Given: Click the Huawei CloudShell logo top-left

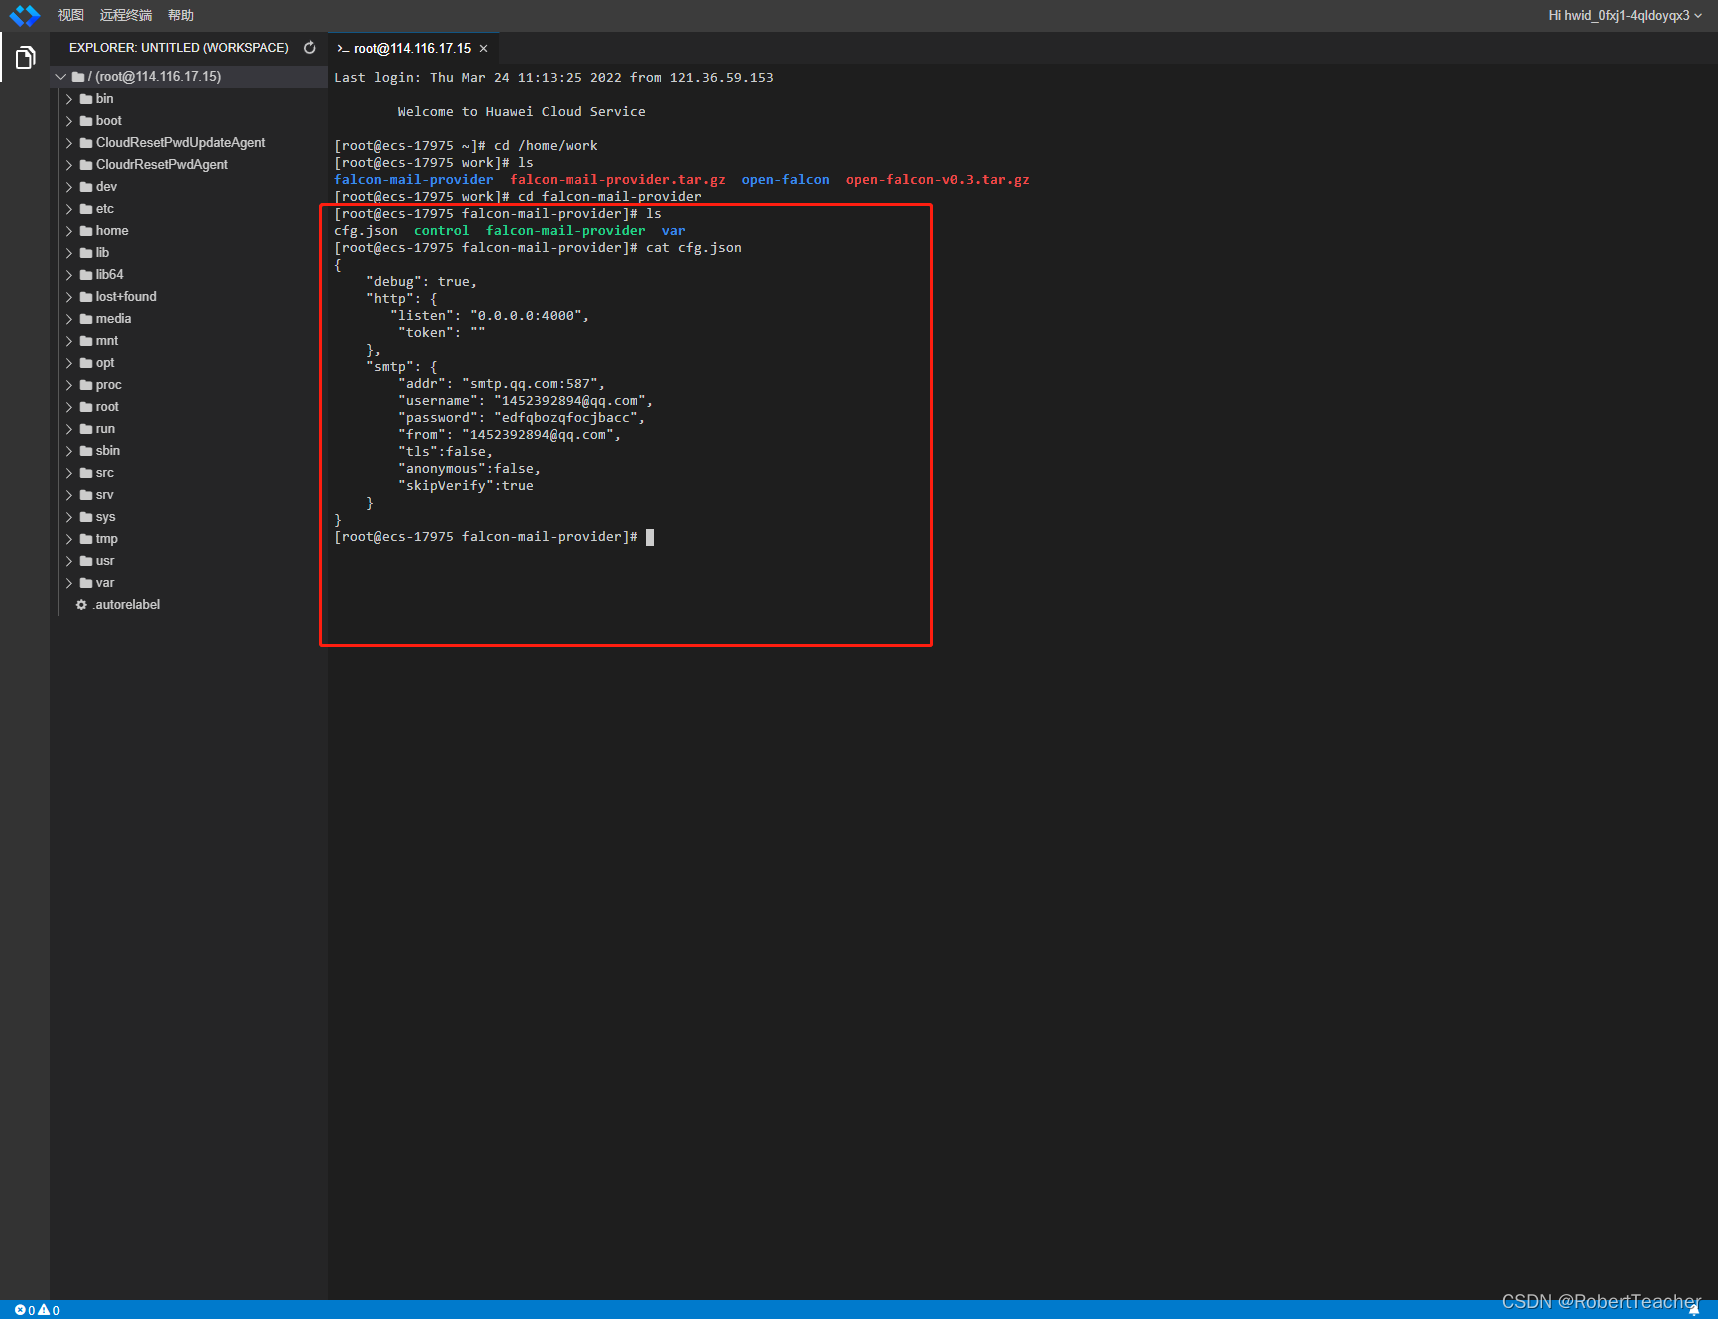Looking at the screenshot, I should point(24,15).
